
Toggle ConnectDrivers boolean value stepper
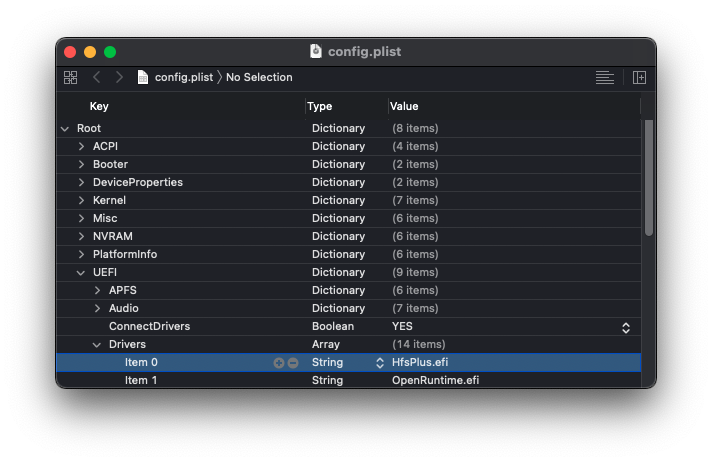(x=626, y=327)
